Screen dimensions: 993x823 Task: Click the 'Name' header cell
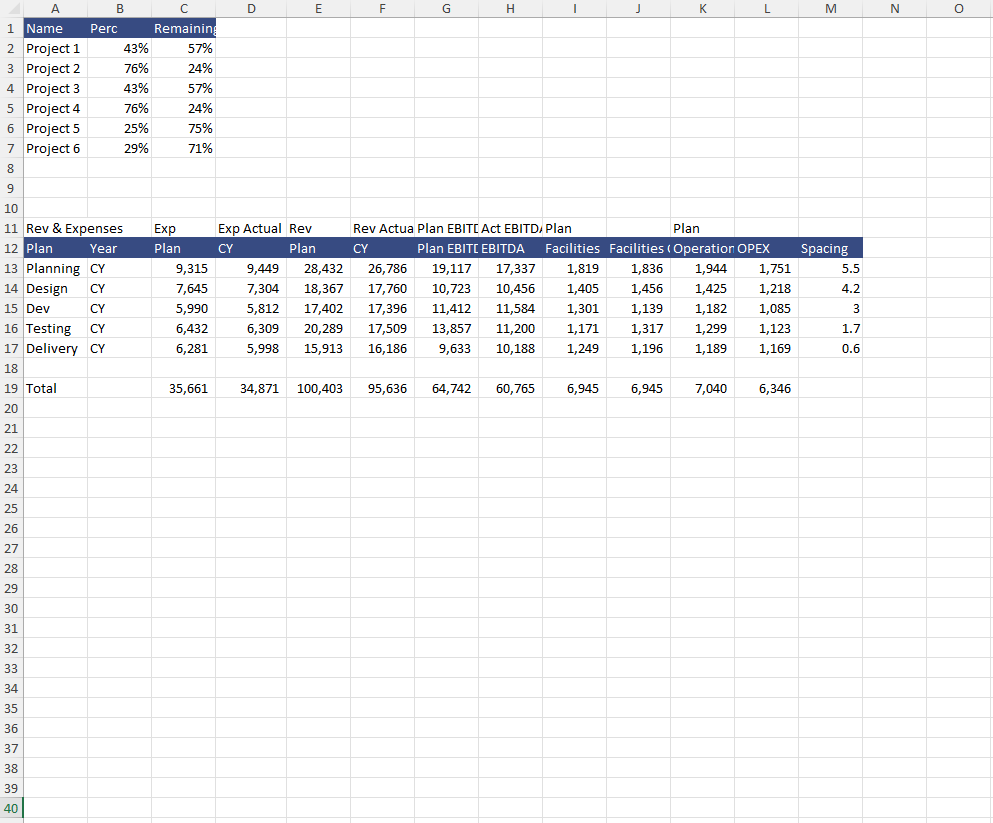[56, 28]
